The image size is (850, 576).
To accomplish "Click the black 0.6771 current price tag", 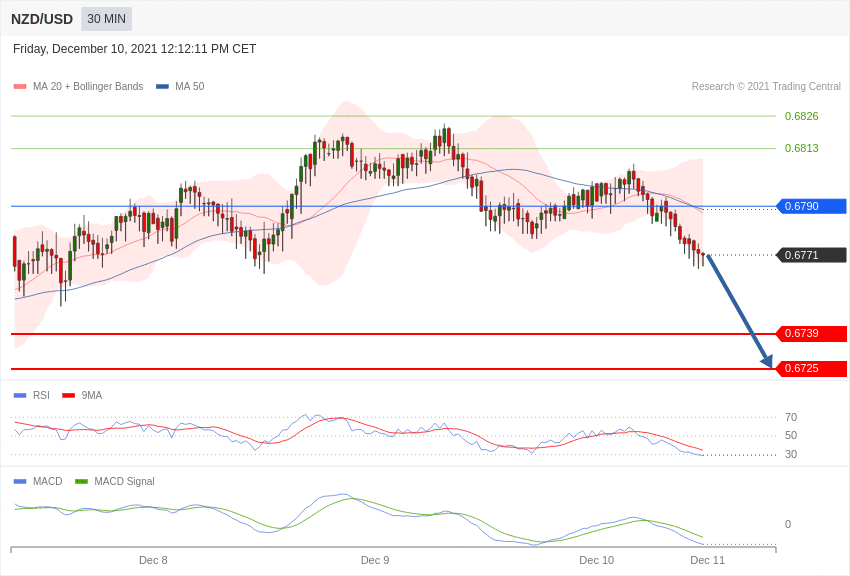I will pos(812,255).
